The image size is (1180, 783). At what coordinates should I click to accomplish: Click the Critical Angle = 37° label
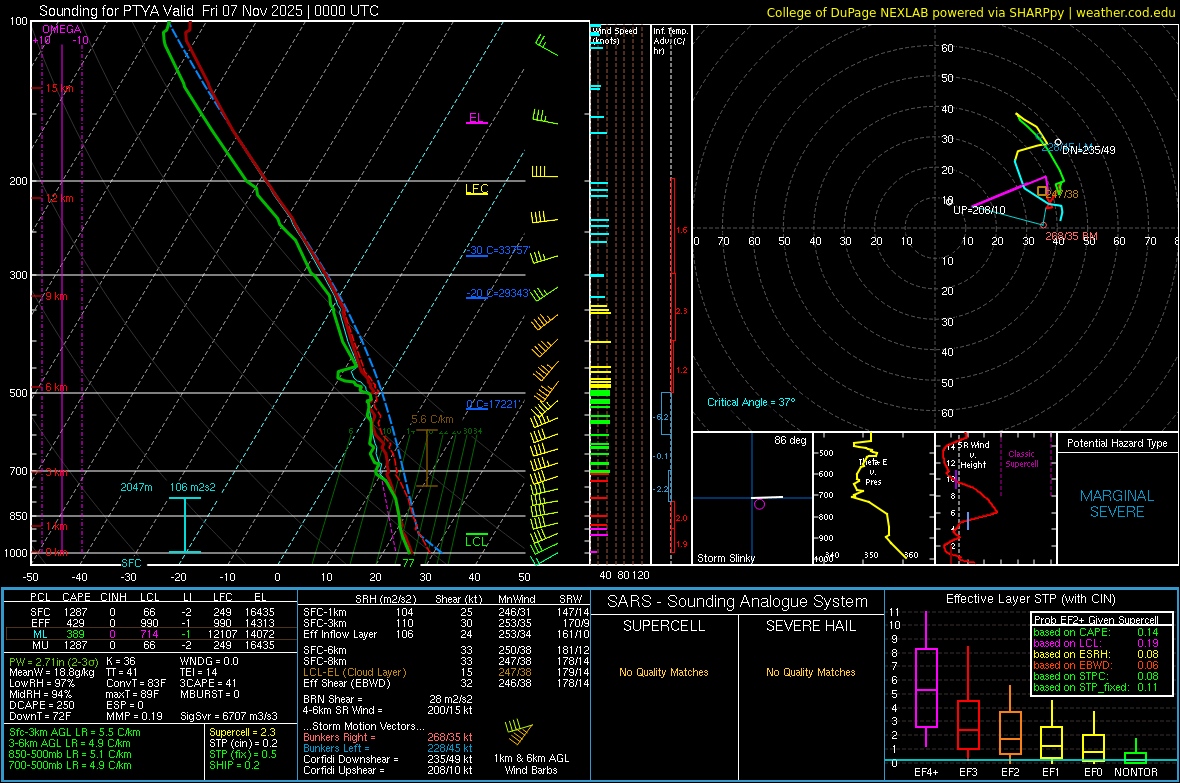tap(750, 402)
